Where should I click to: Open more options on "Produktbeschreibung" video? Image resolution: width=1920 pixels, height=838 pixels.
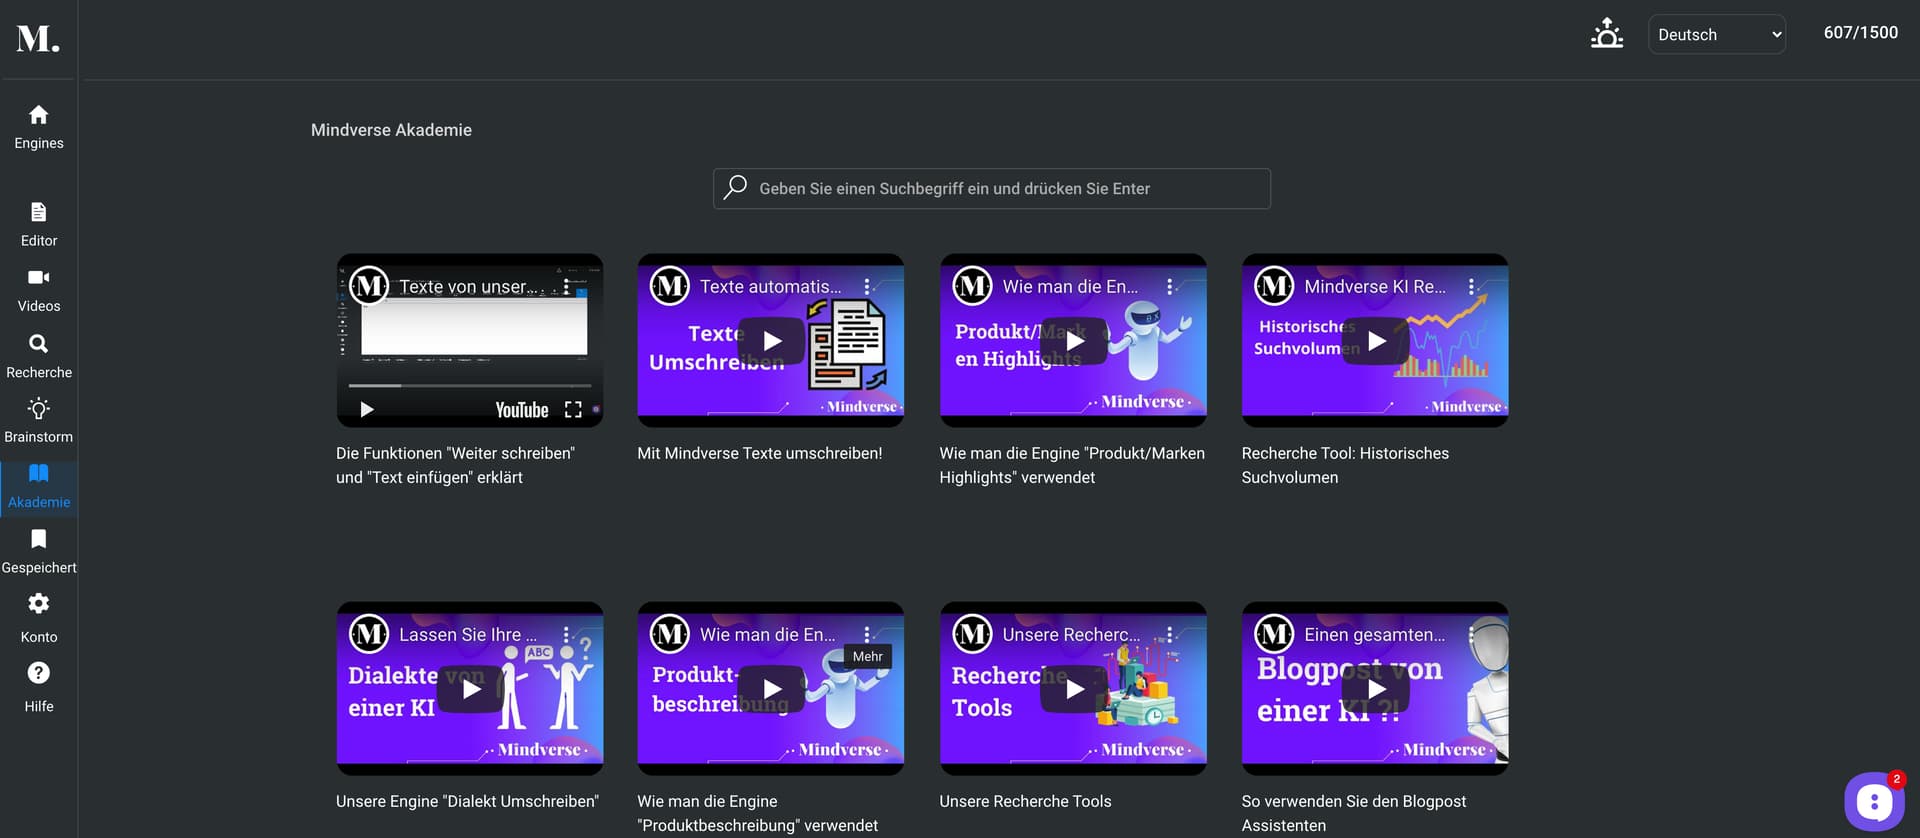coord(867,634)
